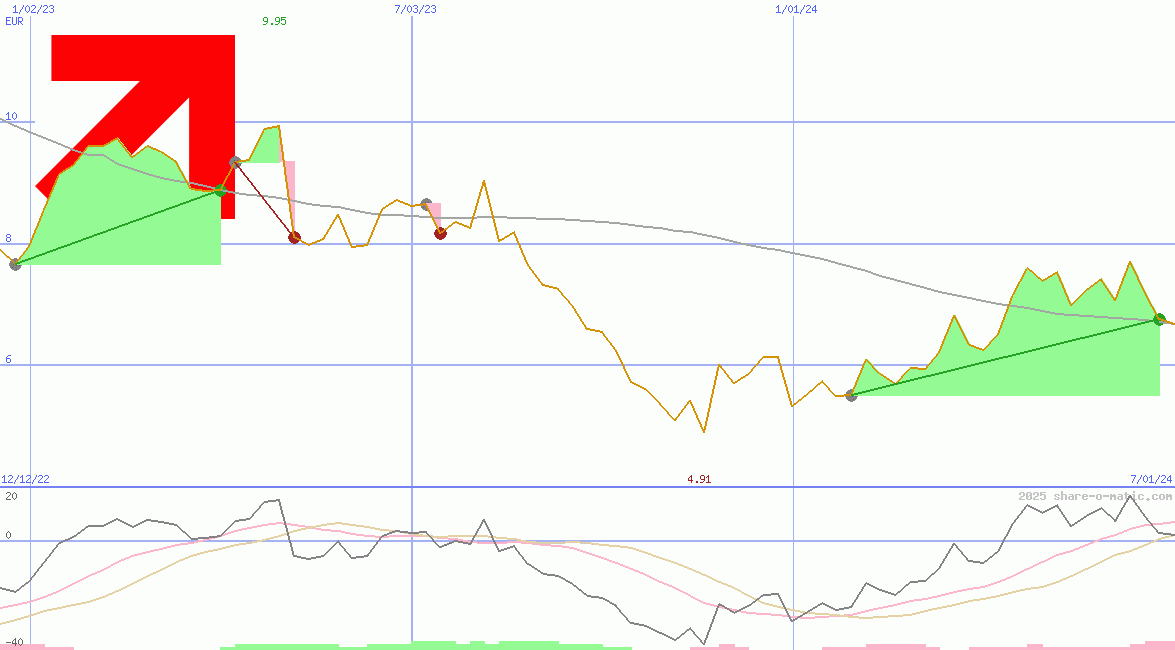This screenshot has height=650, width=1175.
Task: Select red marker just right of 7/03/23 line
Action: pyautogui.click(x=440, y=233)
